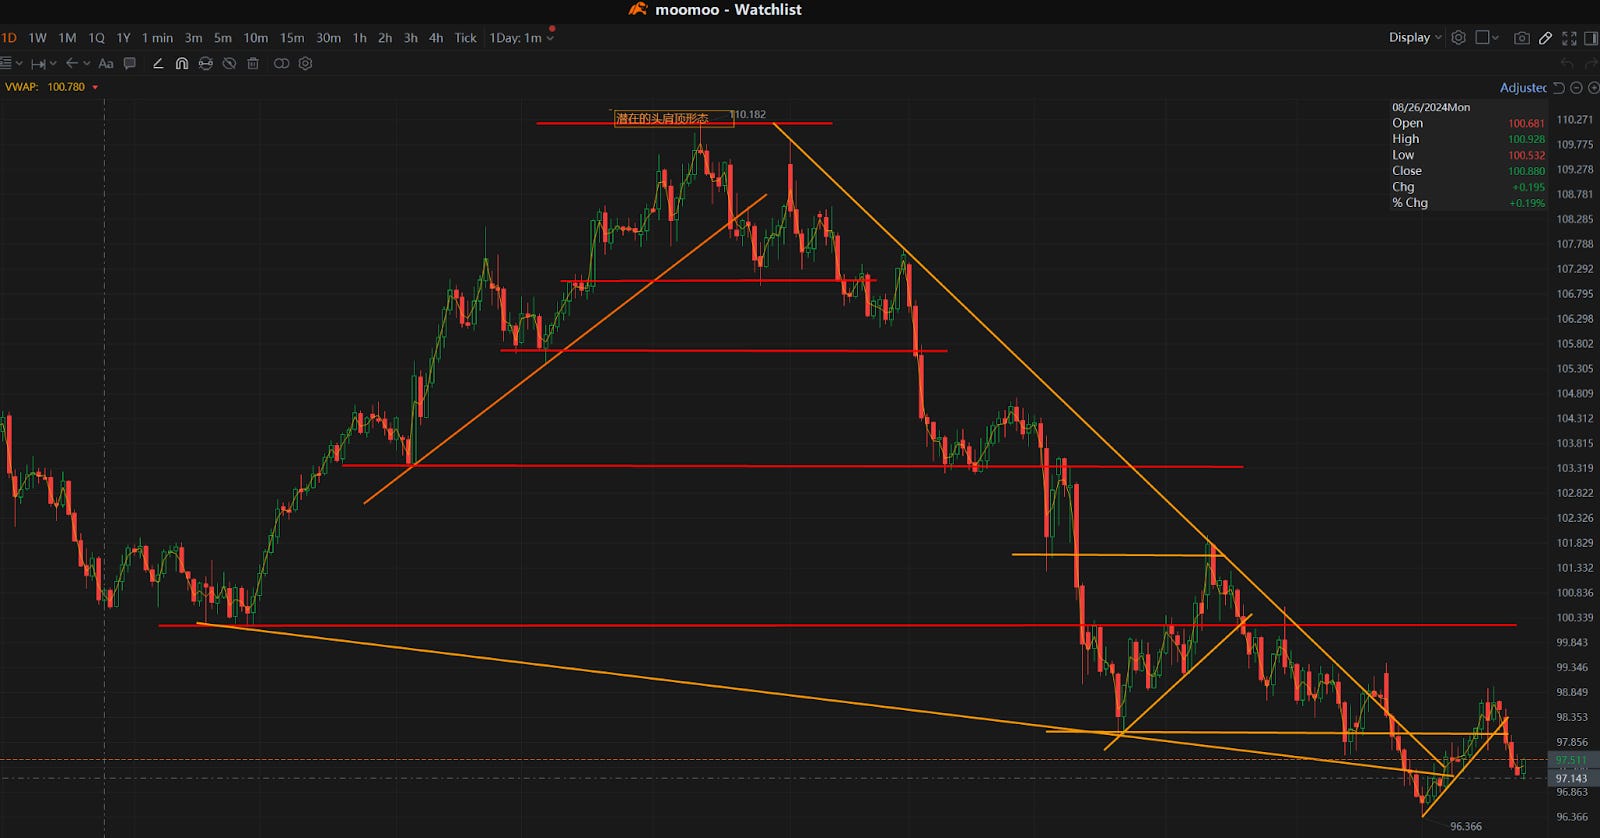Click the 110.182 high price label
The width and height of the screenshot is (1600, 838).
749,114
